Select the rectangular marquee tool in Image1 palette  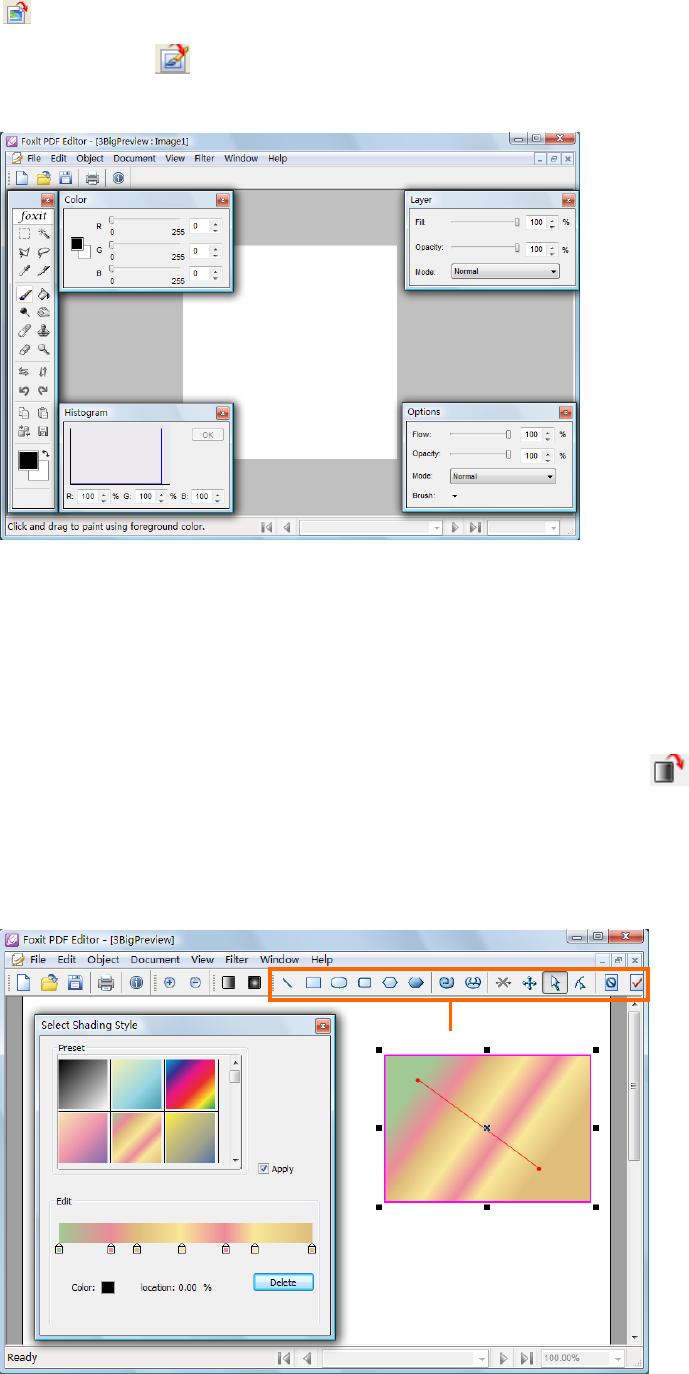25,234
